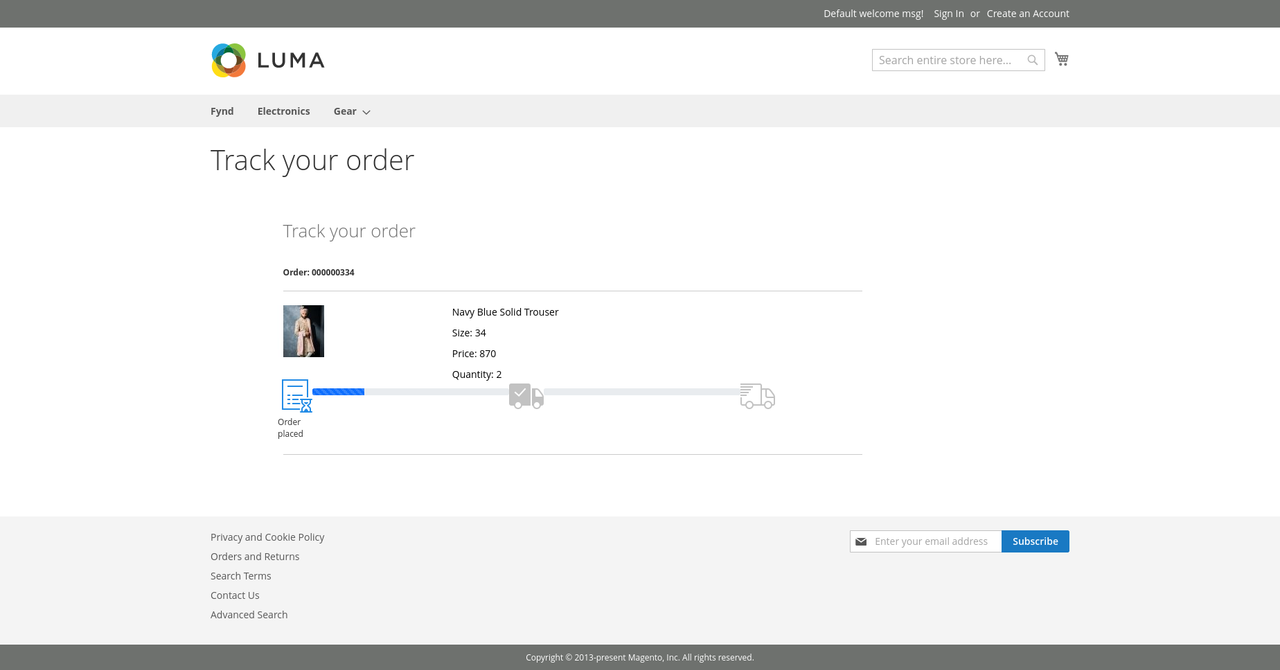
Task: Click the delivery truck icon
Action: click(756, 396)
